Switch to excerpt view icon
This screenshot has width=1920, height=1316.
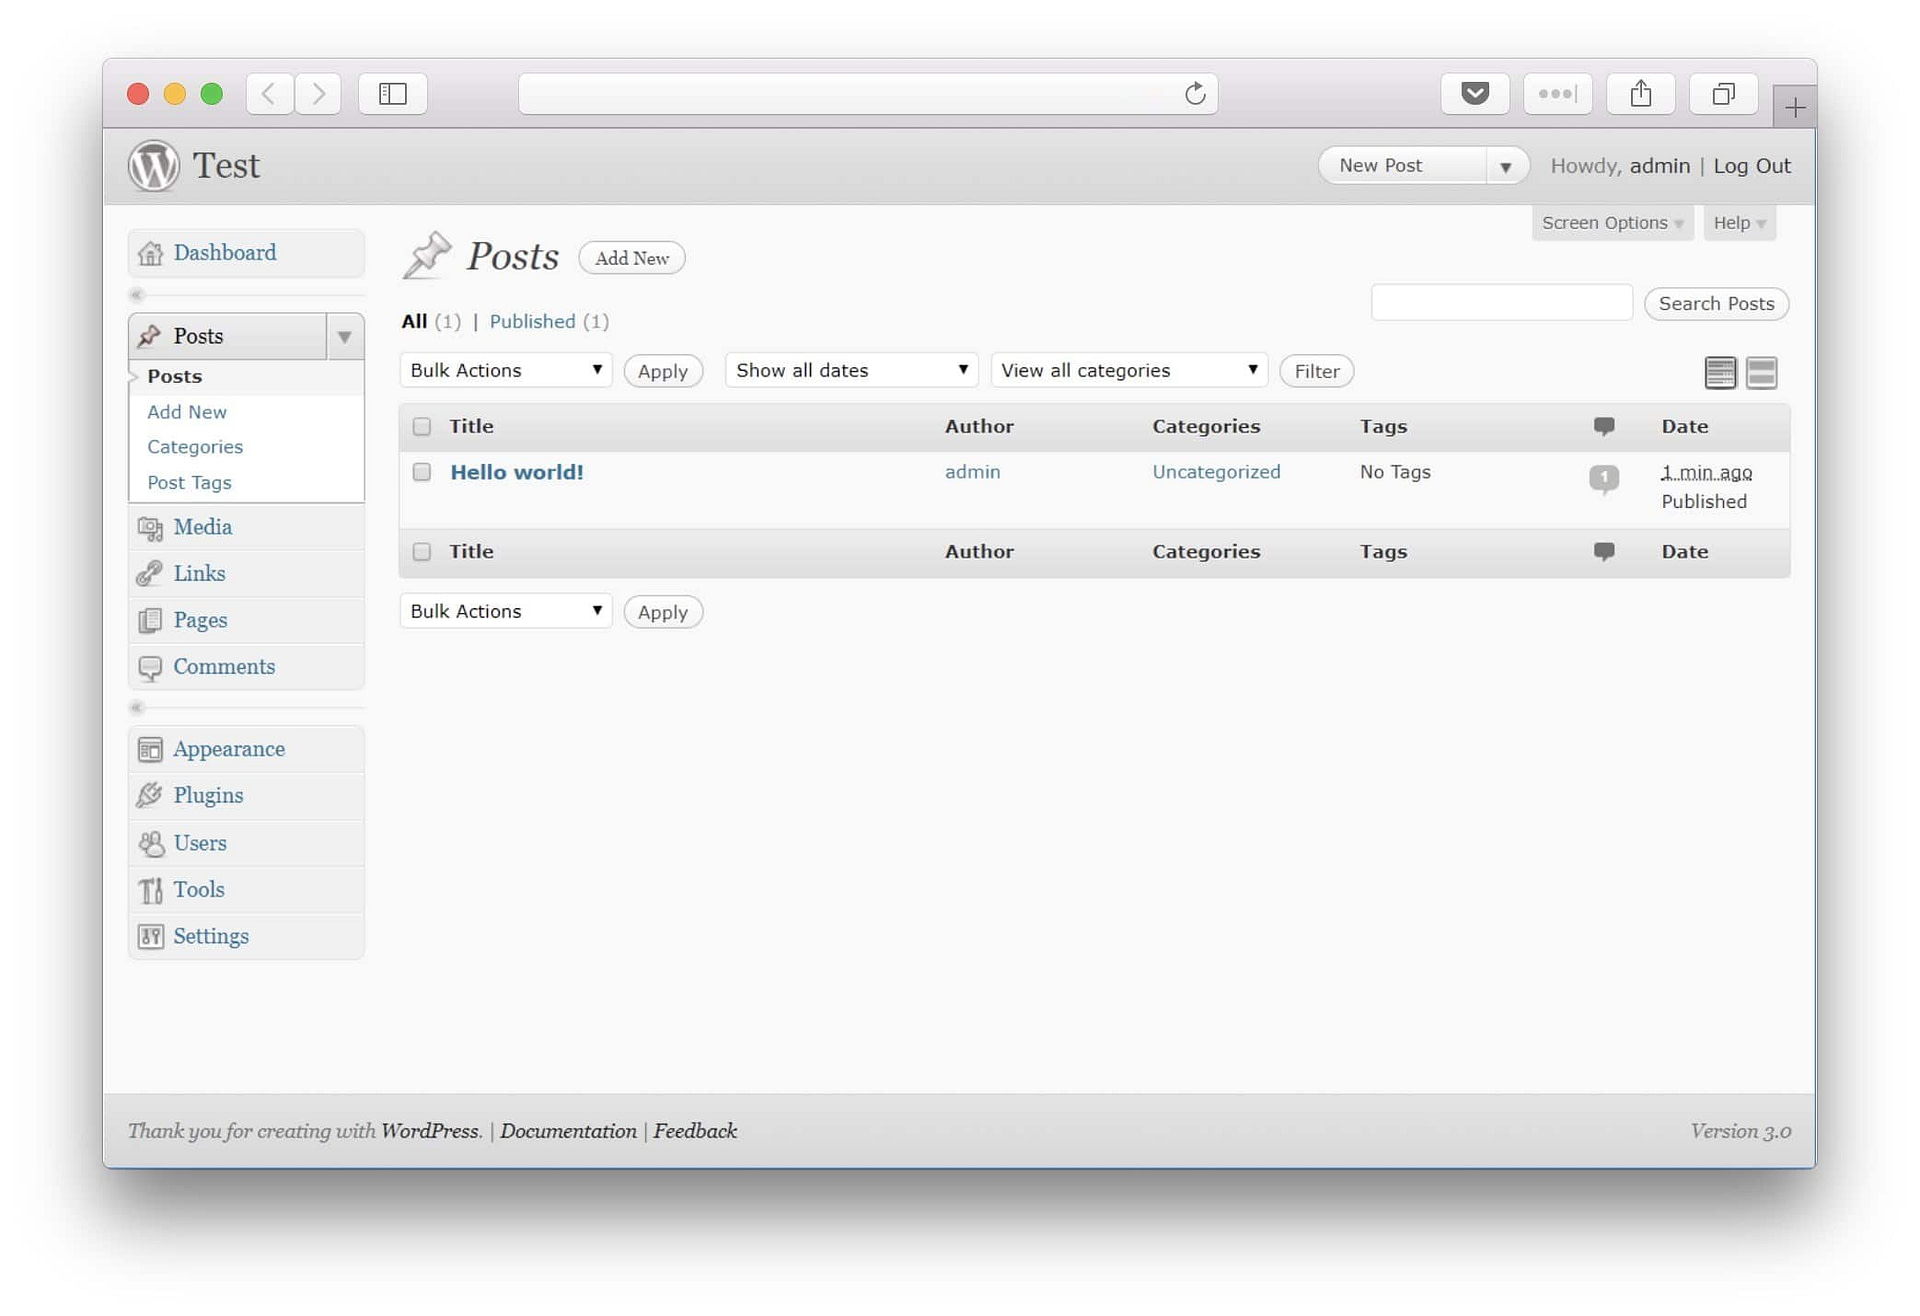(1762, 373)
